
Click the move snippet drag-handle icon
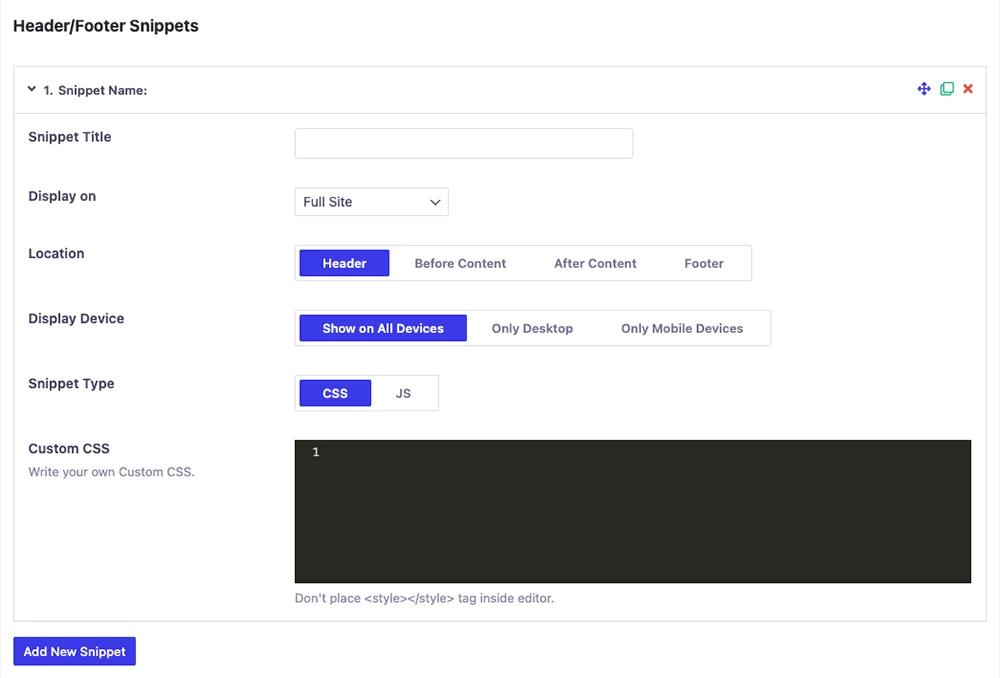click(x=923, y=89)
